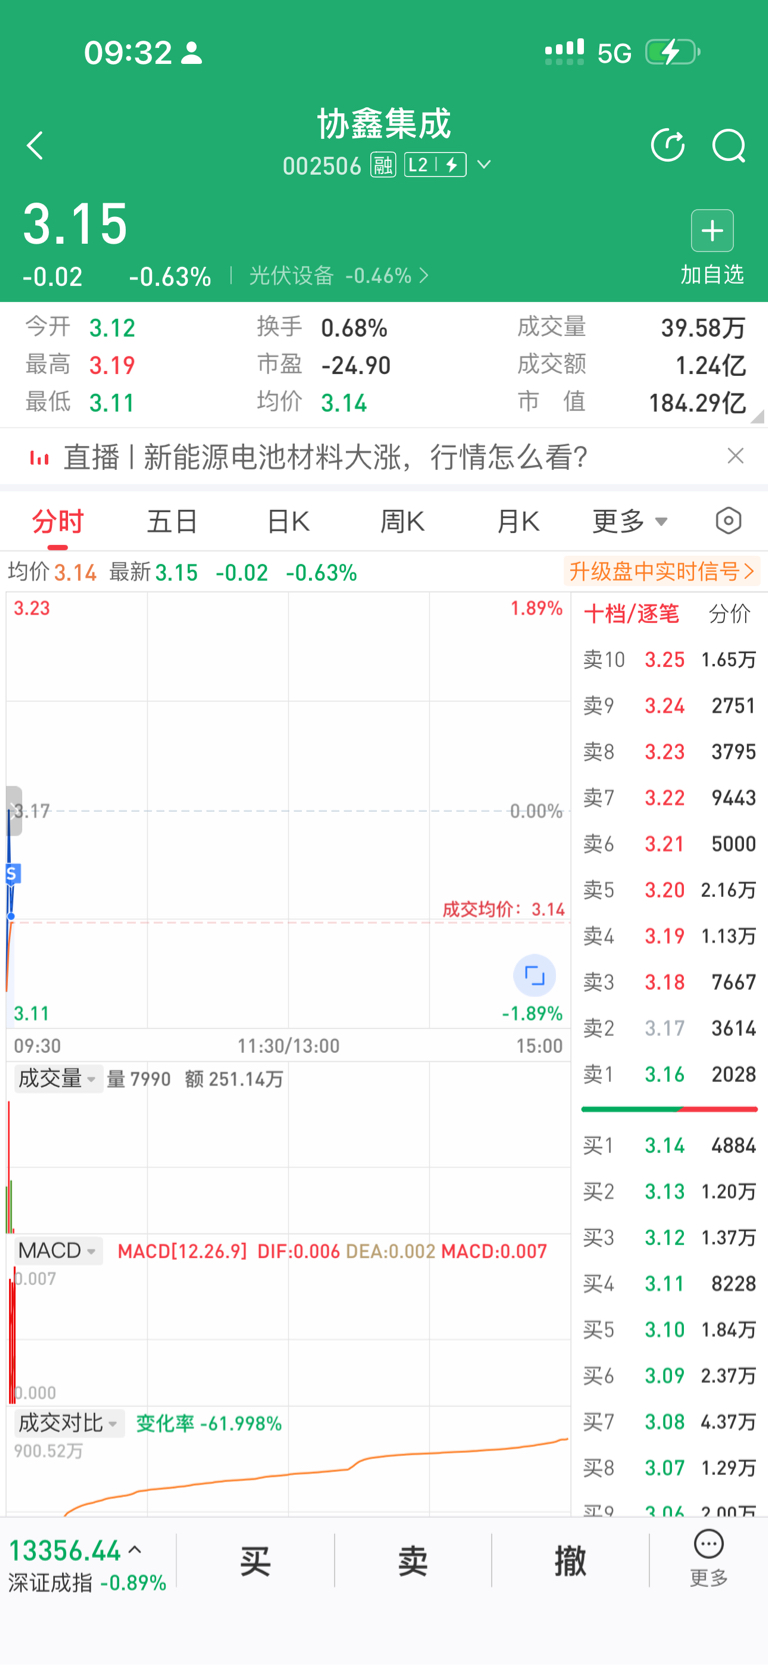Tap 买4 row at 3.11
The height and width of the screenshot is (1665, 768).
coord(669,1283)
